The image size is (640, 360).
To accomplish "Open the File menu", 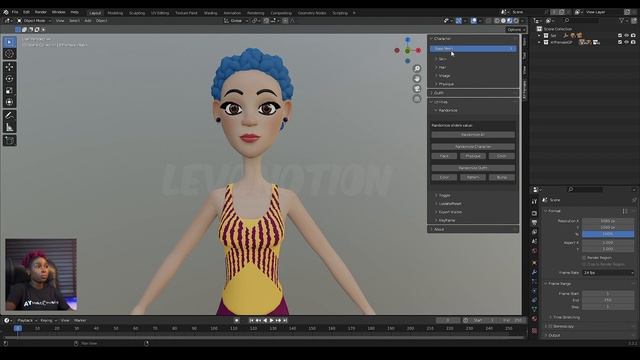I will tap(15, 12).
